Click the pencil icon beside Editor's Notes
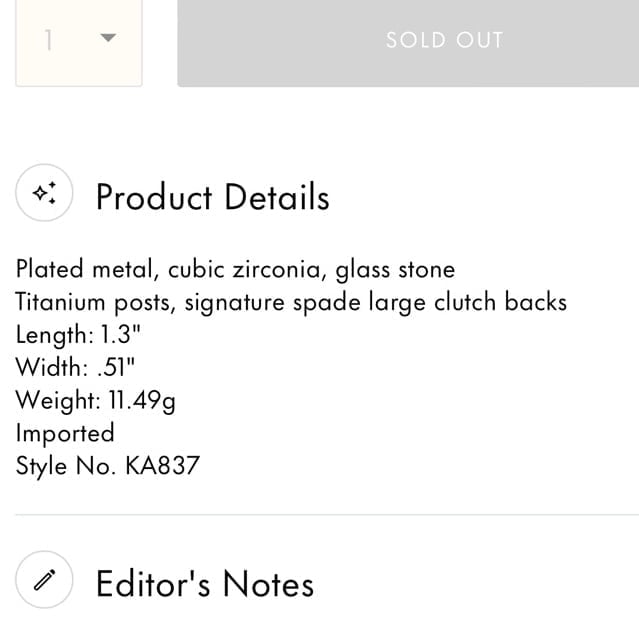This screenshot has width=639, height=639. [x=44, y=580]
